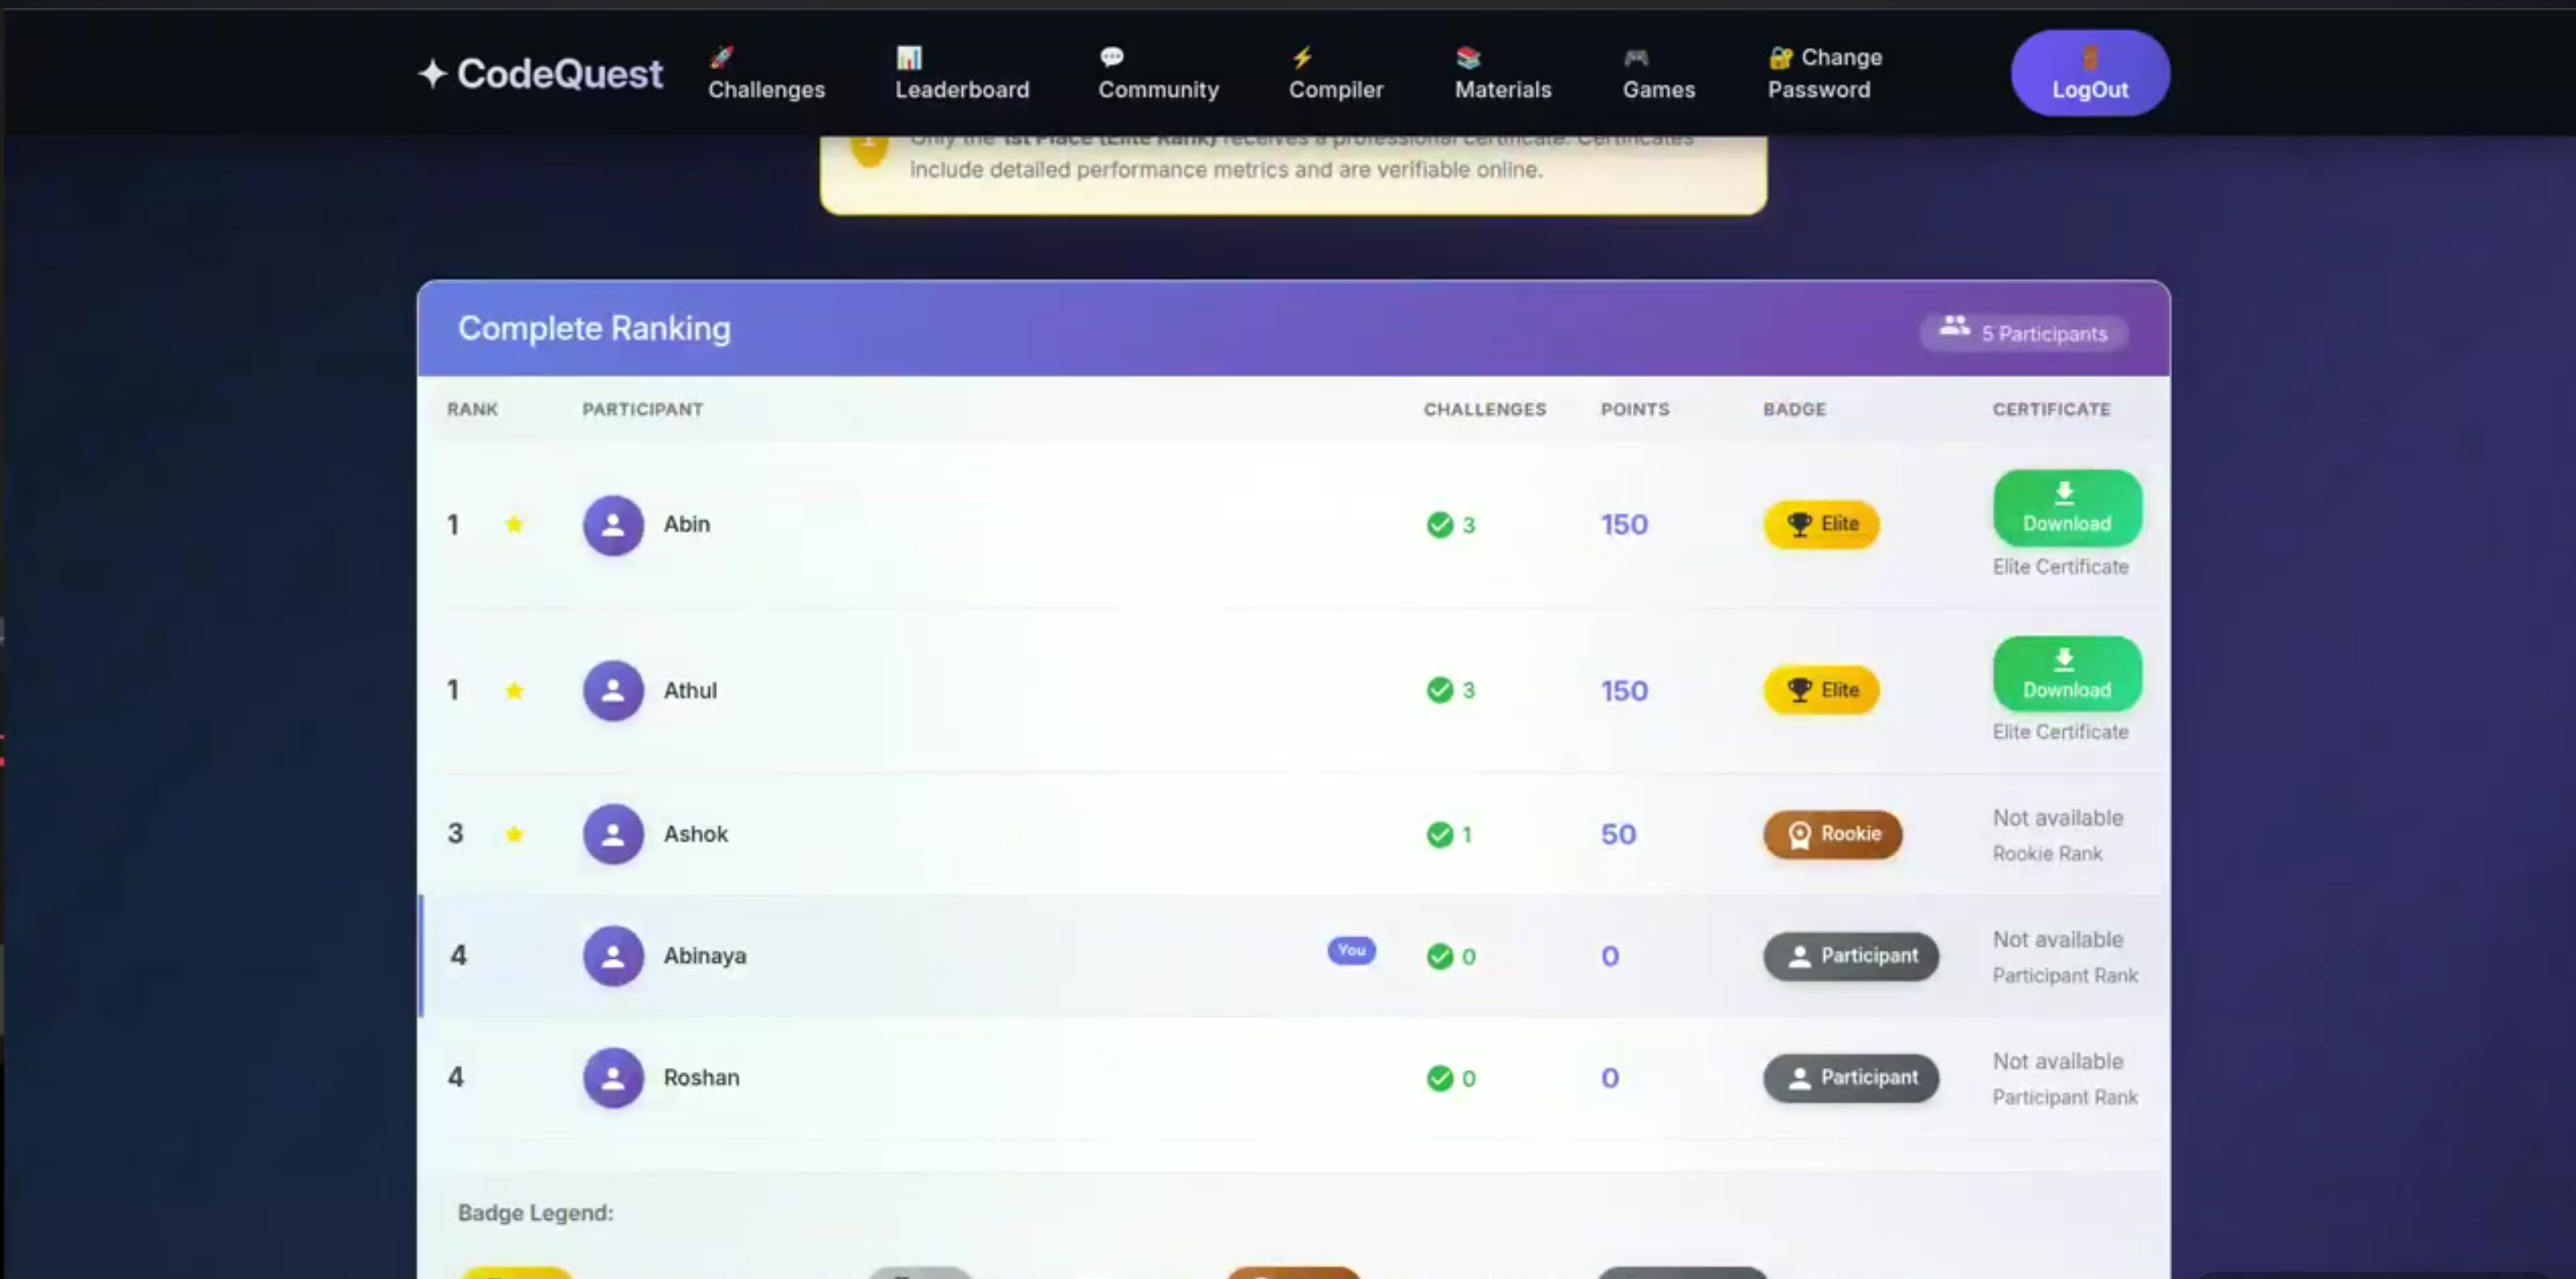Open the Compiler page
The image size is (2576, 1279).
[x=1335, y=73]
